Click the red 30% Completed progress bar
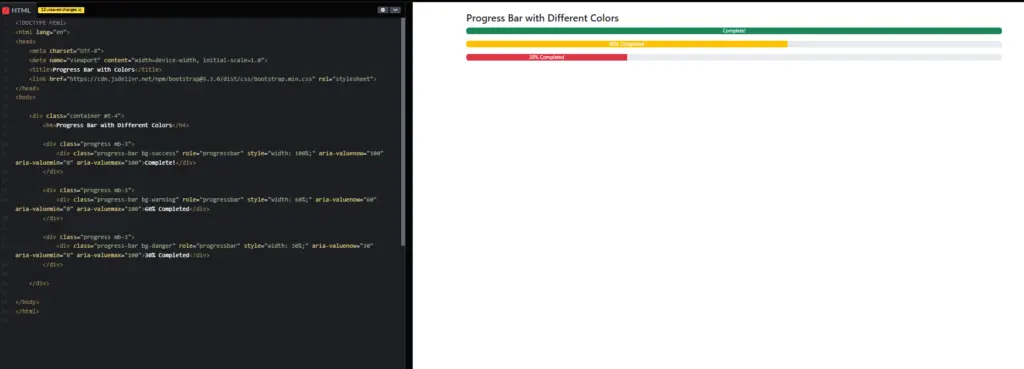Screen dimensions: 1024x369 (547, 57)
